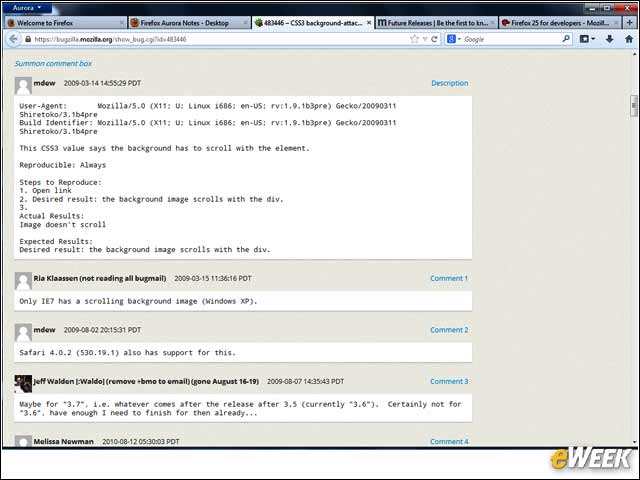The image size is (640, 480).
Task: Open the Downloads arrow icon
Action: tap(609, 39)
